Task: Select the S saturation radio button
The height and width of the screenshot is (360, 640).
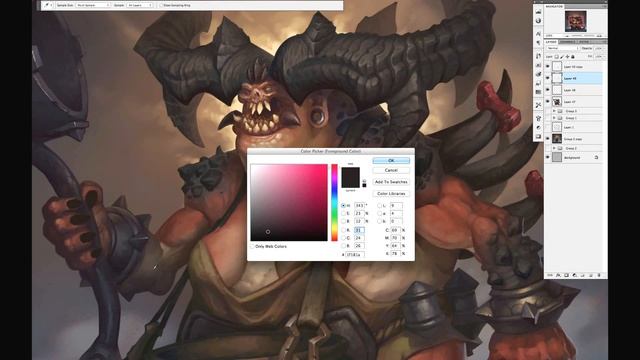Action: 343,213
